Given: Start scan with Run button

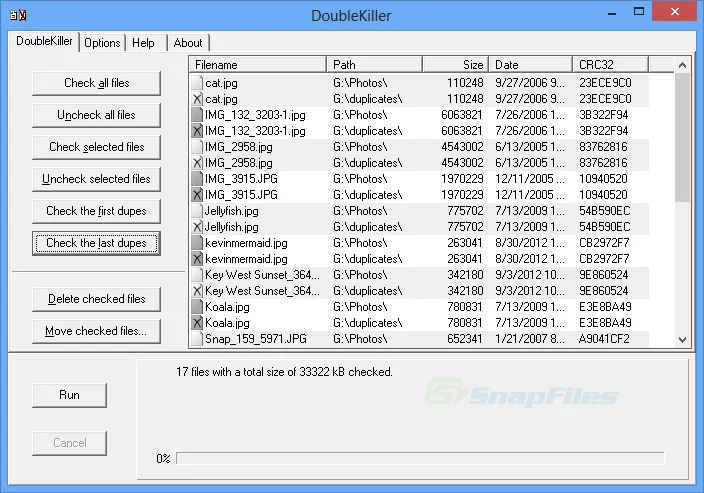Looking at the screenshot, I should pos(70,395).
